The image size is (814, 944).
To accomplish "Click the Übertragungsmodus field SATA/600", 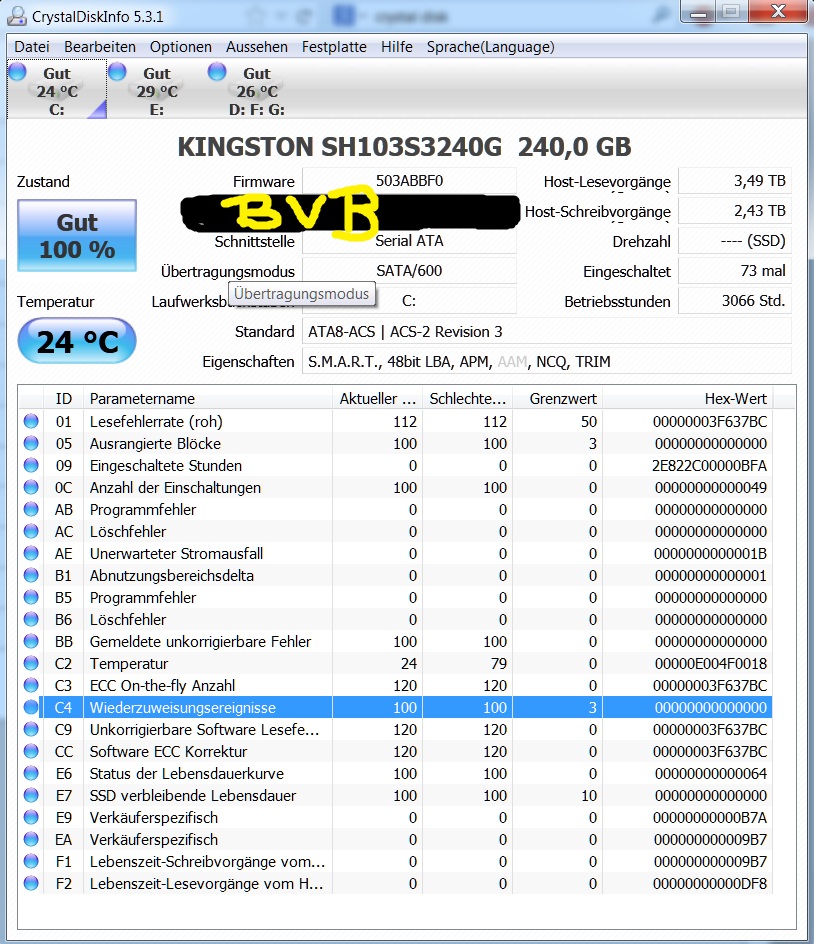I will click(x=409, y=271).
